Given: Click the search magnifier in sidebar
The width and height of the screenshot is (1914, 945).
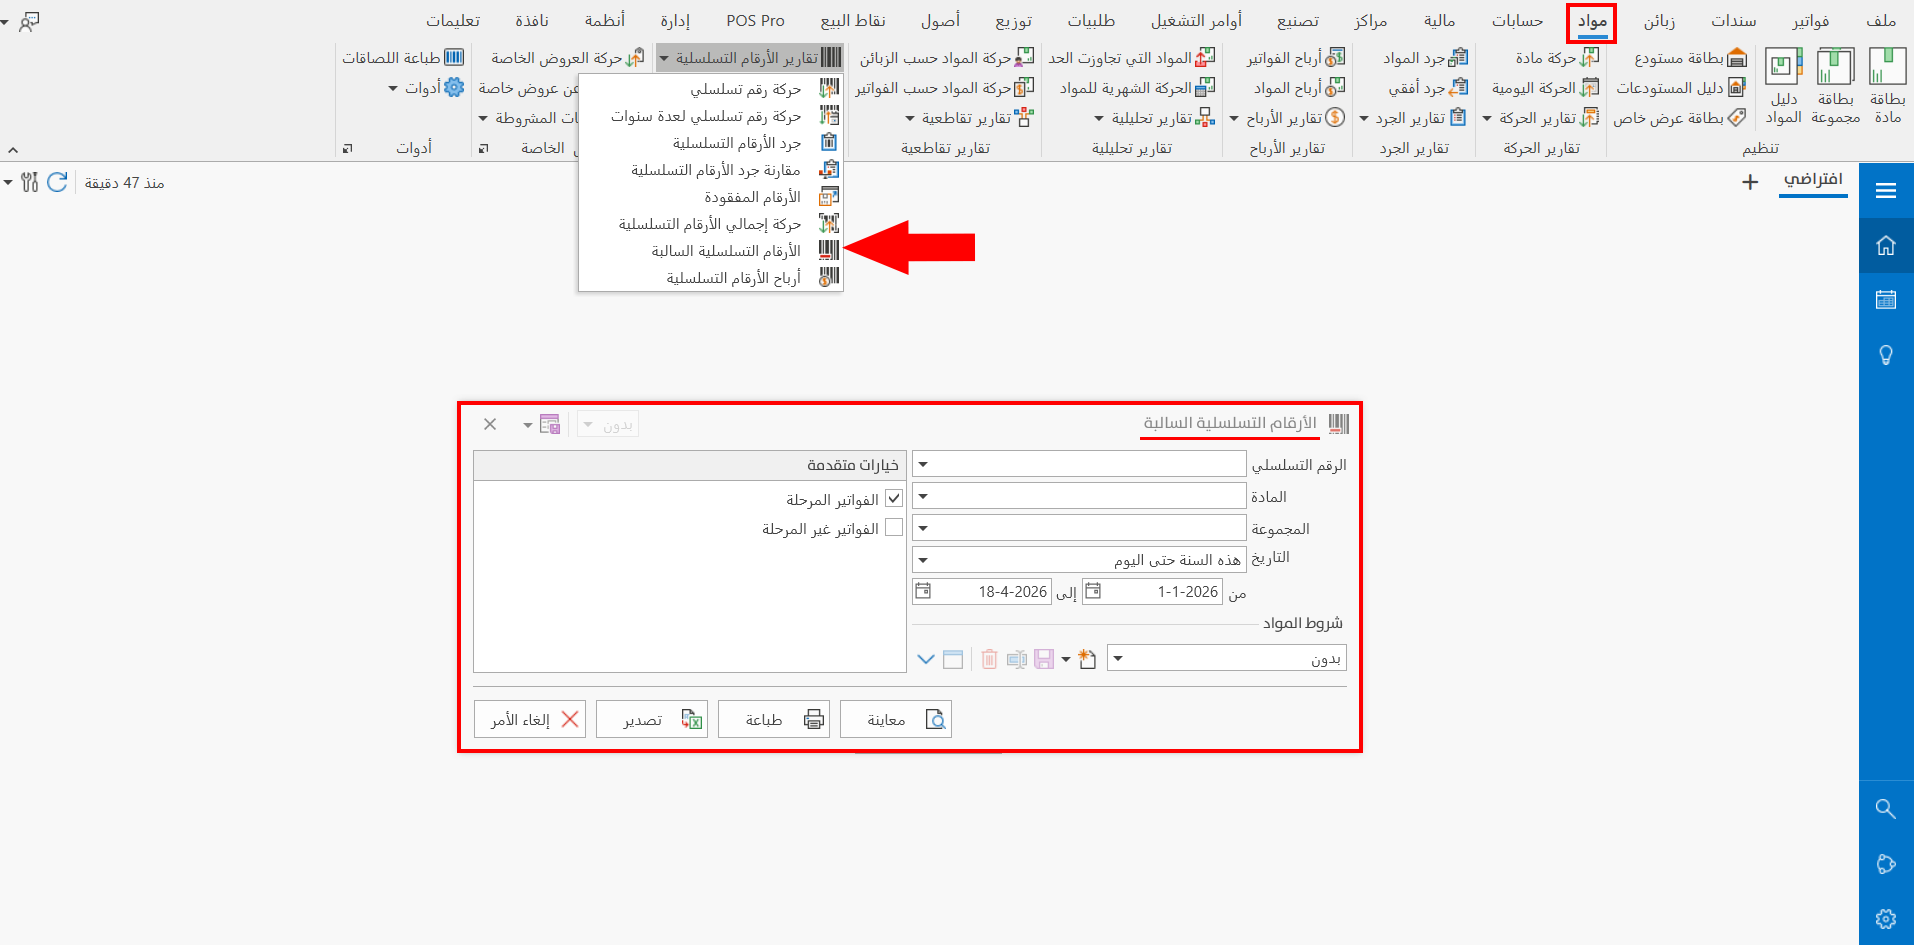Looking at the screenshot, I should pos(1886,809).
